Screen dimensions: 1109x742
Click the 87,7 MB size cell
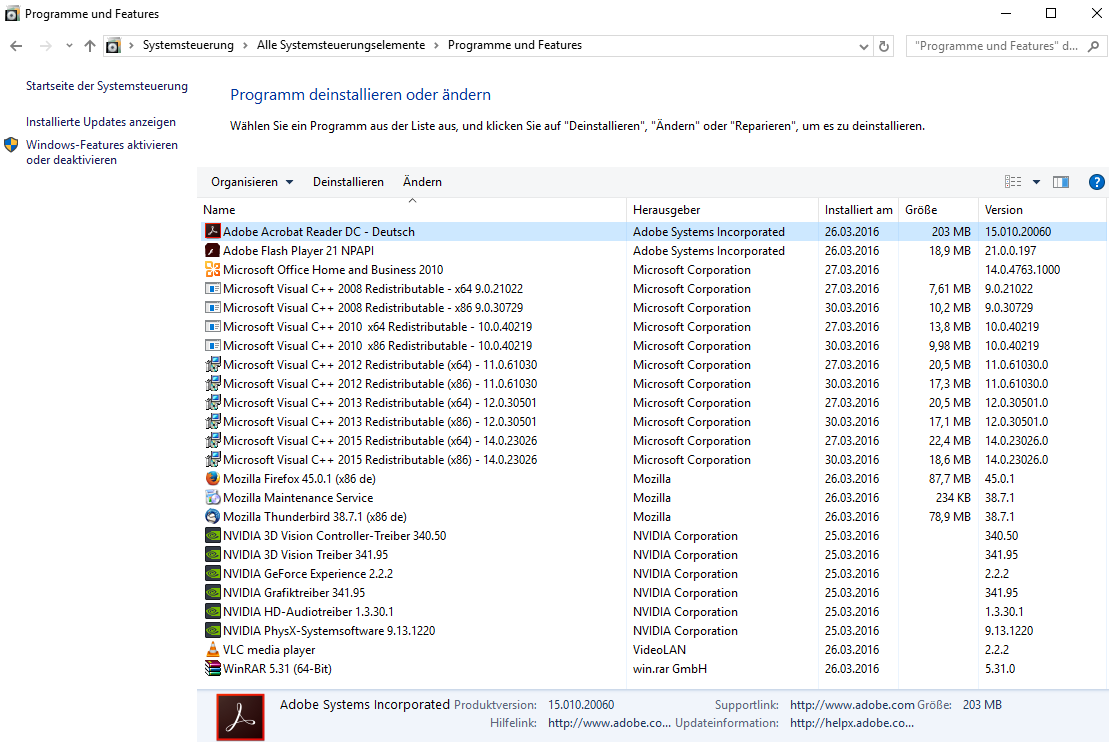(949, 479)
